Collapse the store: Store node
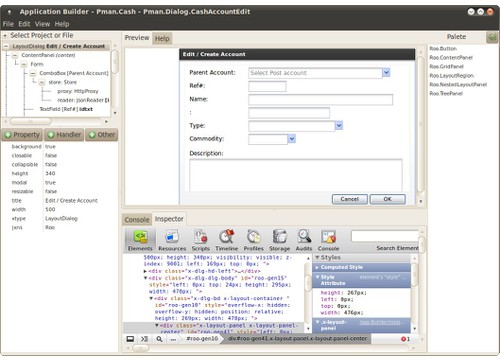 coord(42,82)
